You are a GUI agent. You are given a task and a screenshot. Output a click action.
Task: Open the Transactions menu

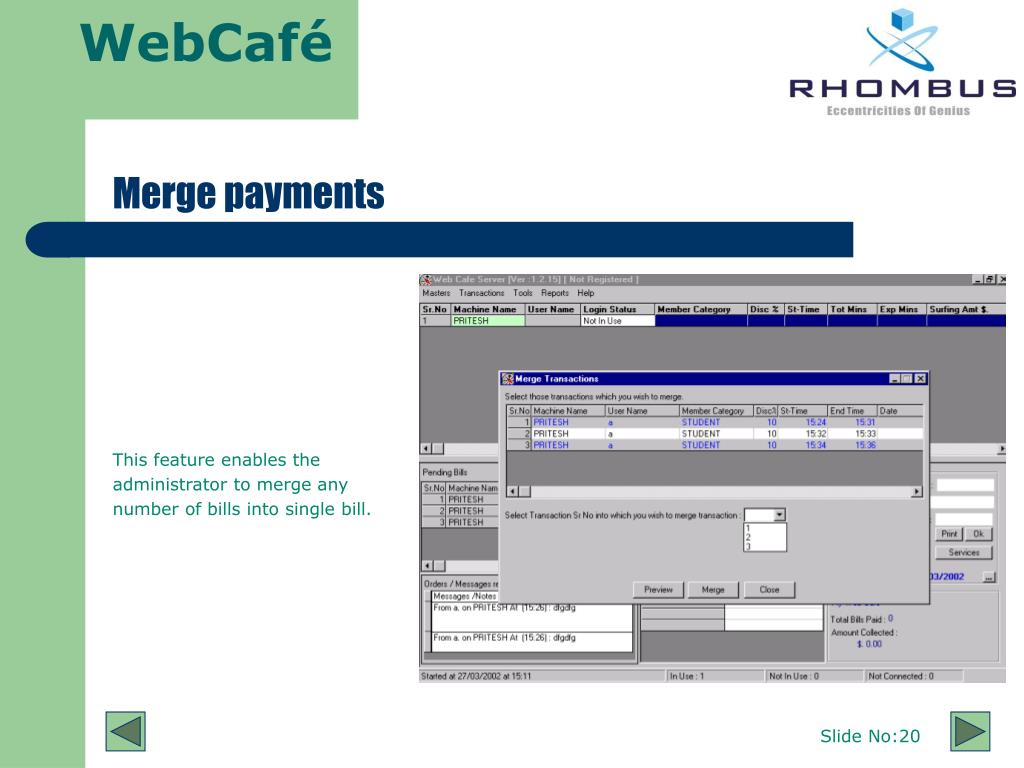[481, 293]
